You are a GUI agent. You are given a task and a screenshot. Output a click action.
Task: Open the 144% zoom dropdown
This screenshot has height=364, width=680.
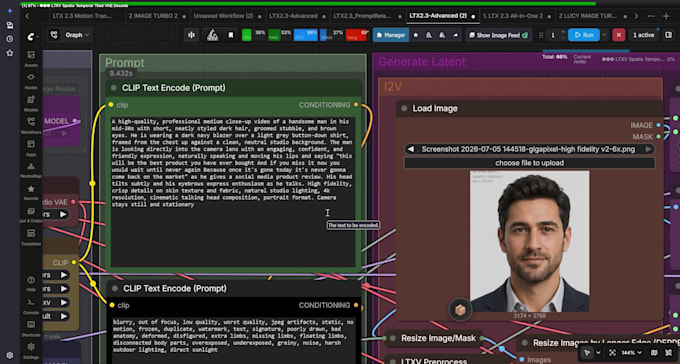[x=631, y=353]
